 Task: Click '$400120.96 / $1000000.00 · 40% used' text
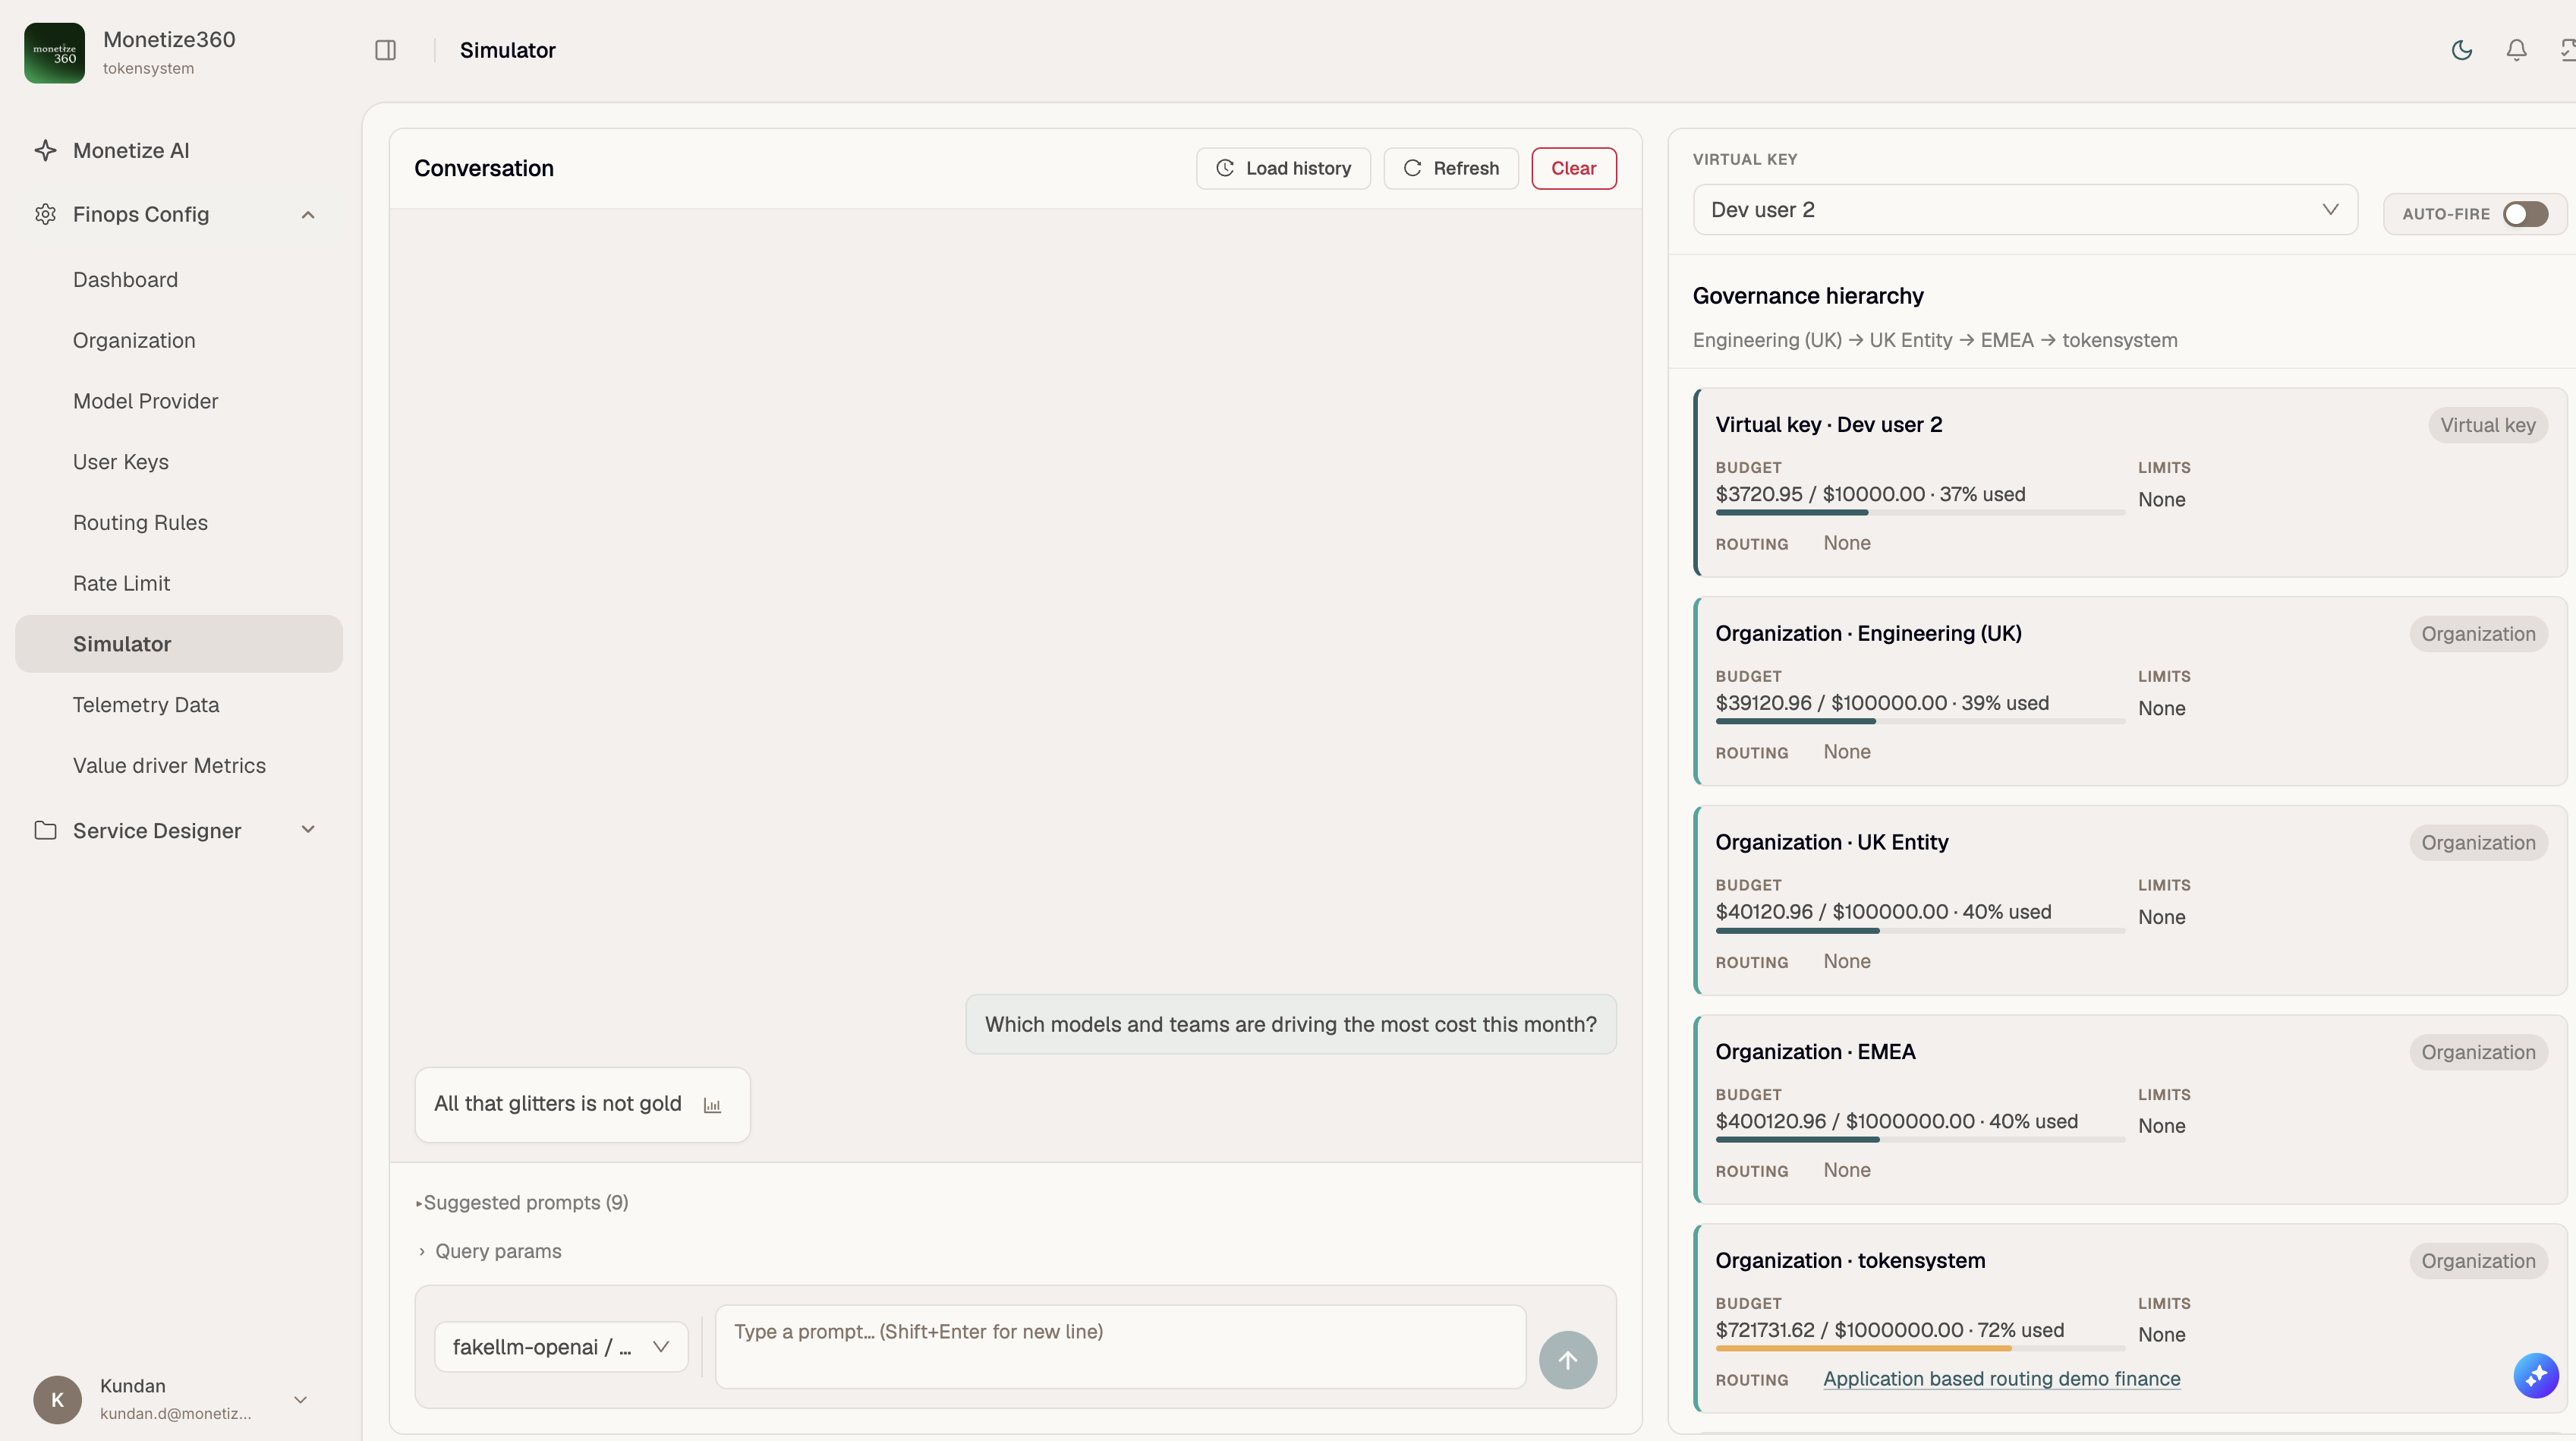coord(1896,1121)
